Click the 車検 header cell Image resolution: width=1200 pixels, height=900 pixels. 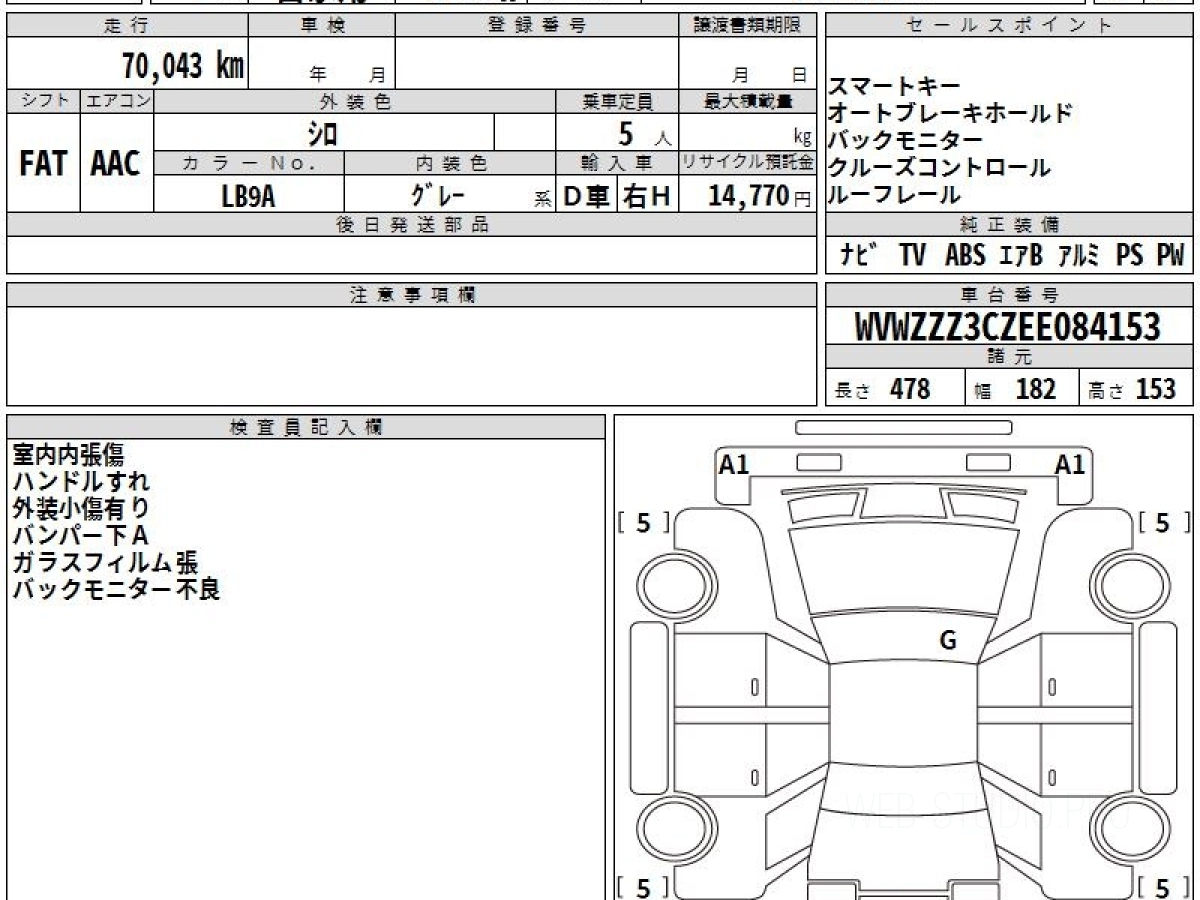click(x=322, y=27)
